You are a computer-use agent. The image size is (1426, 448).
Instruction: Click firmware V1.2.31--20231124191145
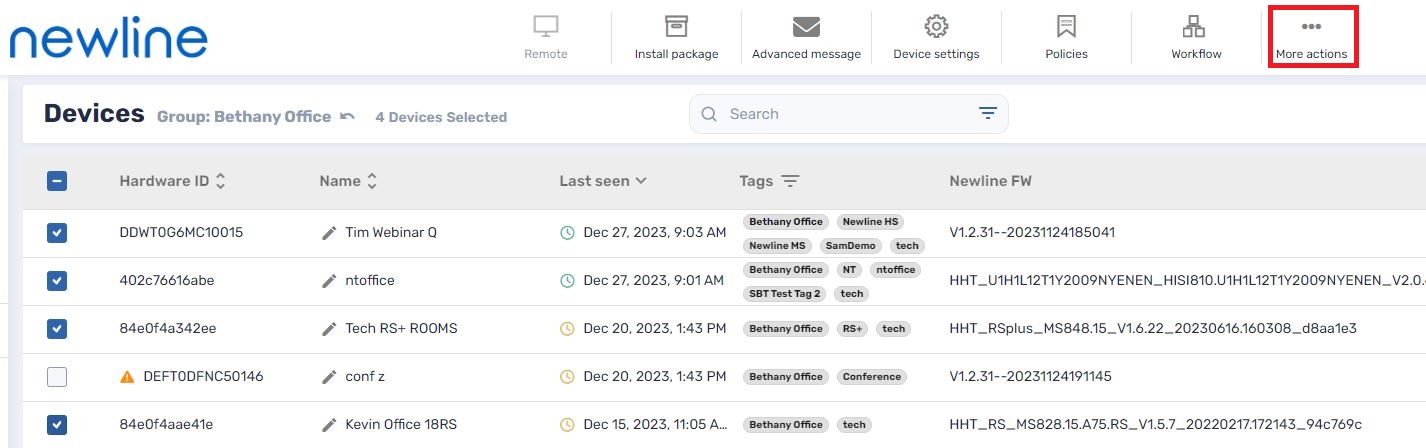tap(1030, 377)
